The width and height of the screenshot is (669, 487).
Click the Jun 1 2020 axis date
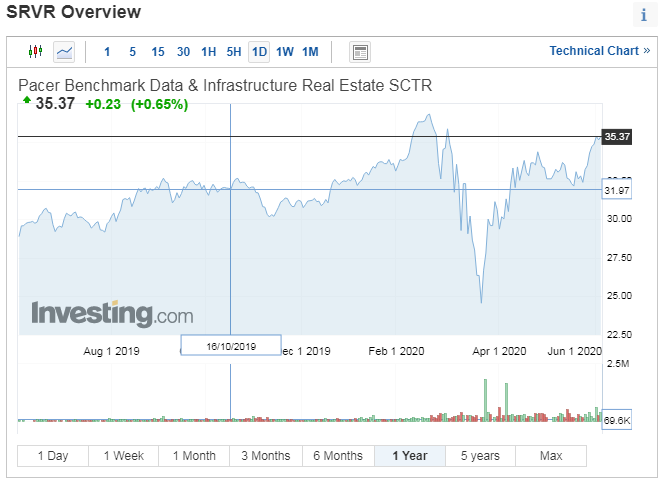tap(574, 351)
